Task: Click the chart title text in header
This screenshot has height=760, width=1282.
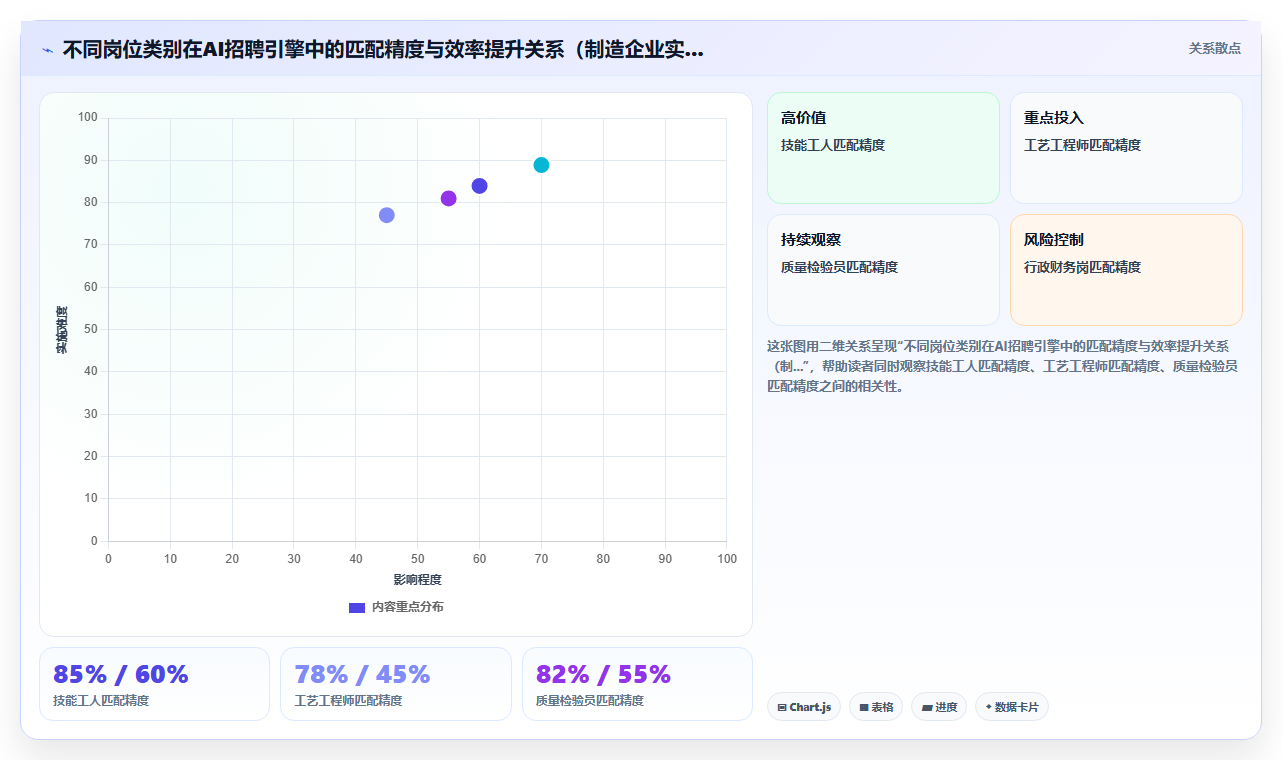Action: pos(383,49)
